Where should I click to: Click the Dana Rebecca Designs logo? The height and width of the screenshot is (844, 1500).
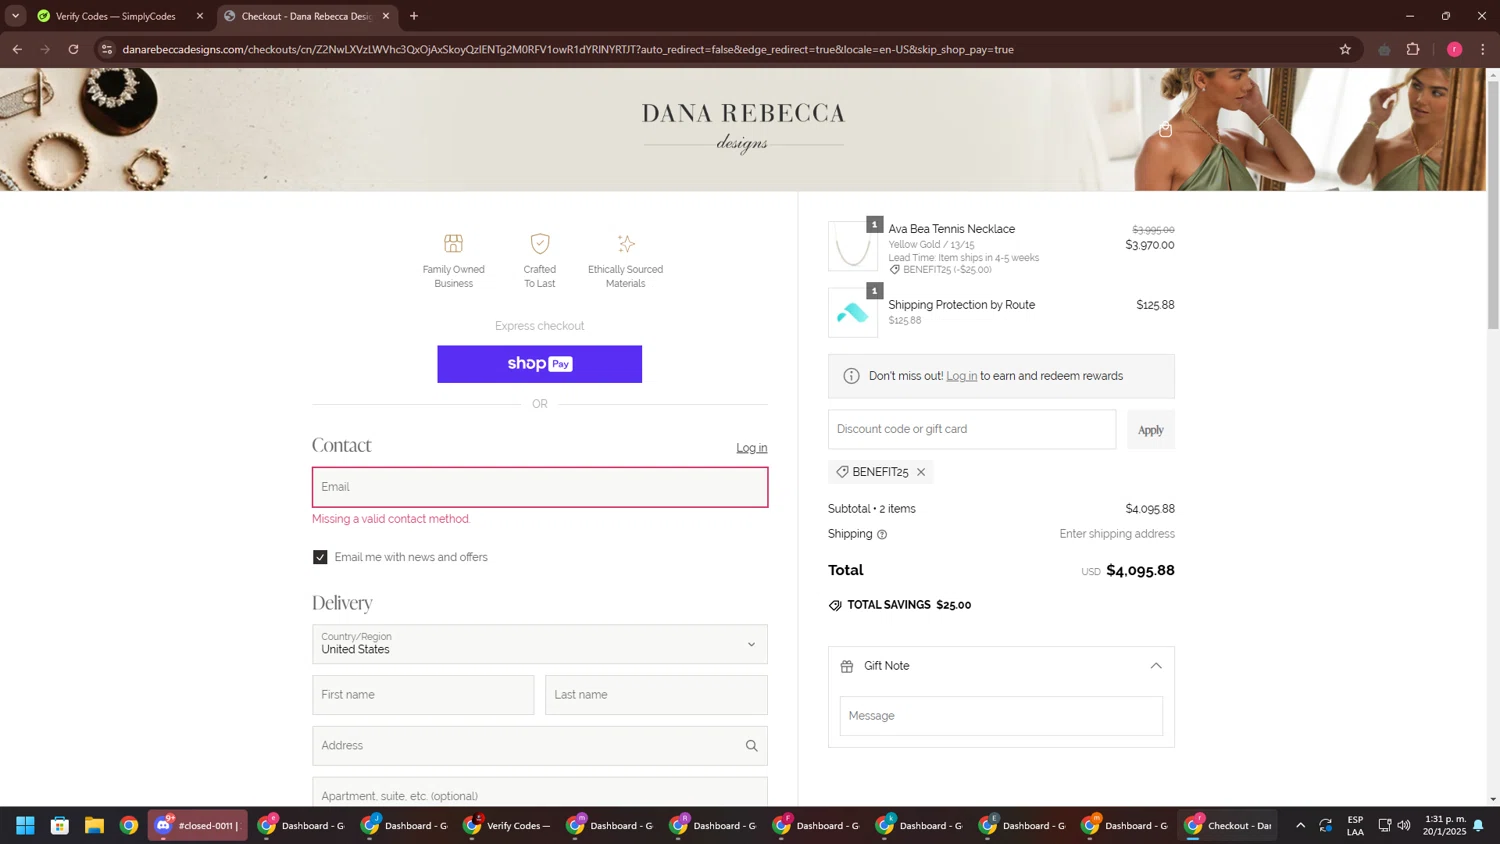coord(743,127)
